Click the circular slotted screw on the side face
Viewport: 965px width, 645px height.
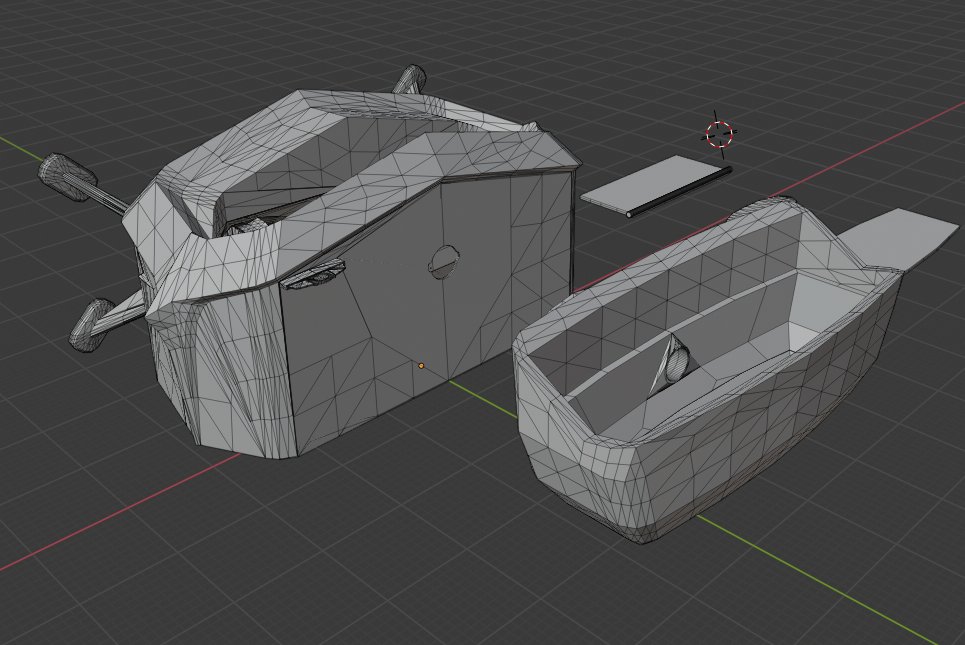[443, 262]
